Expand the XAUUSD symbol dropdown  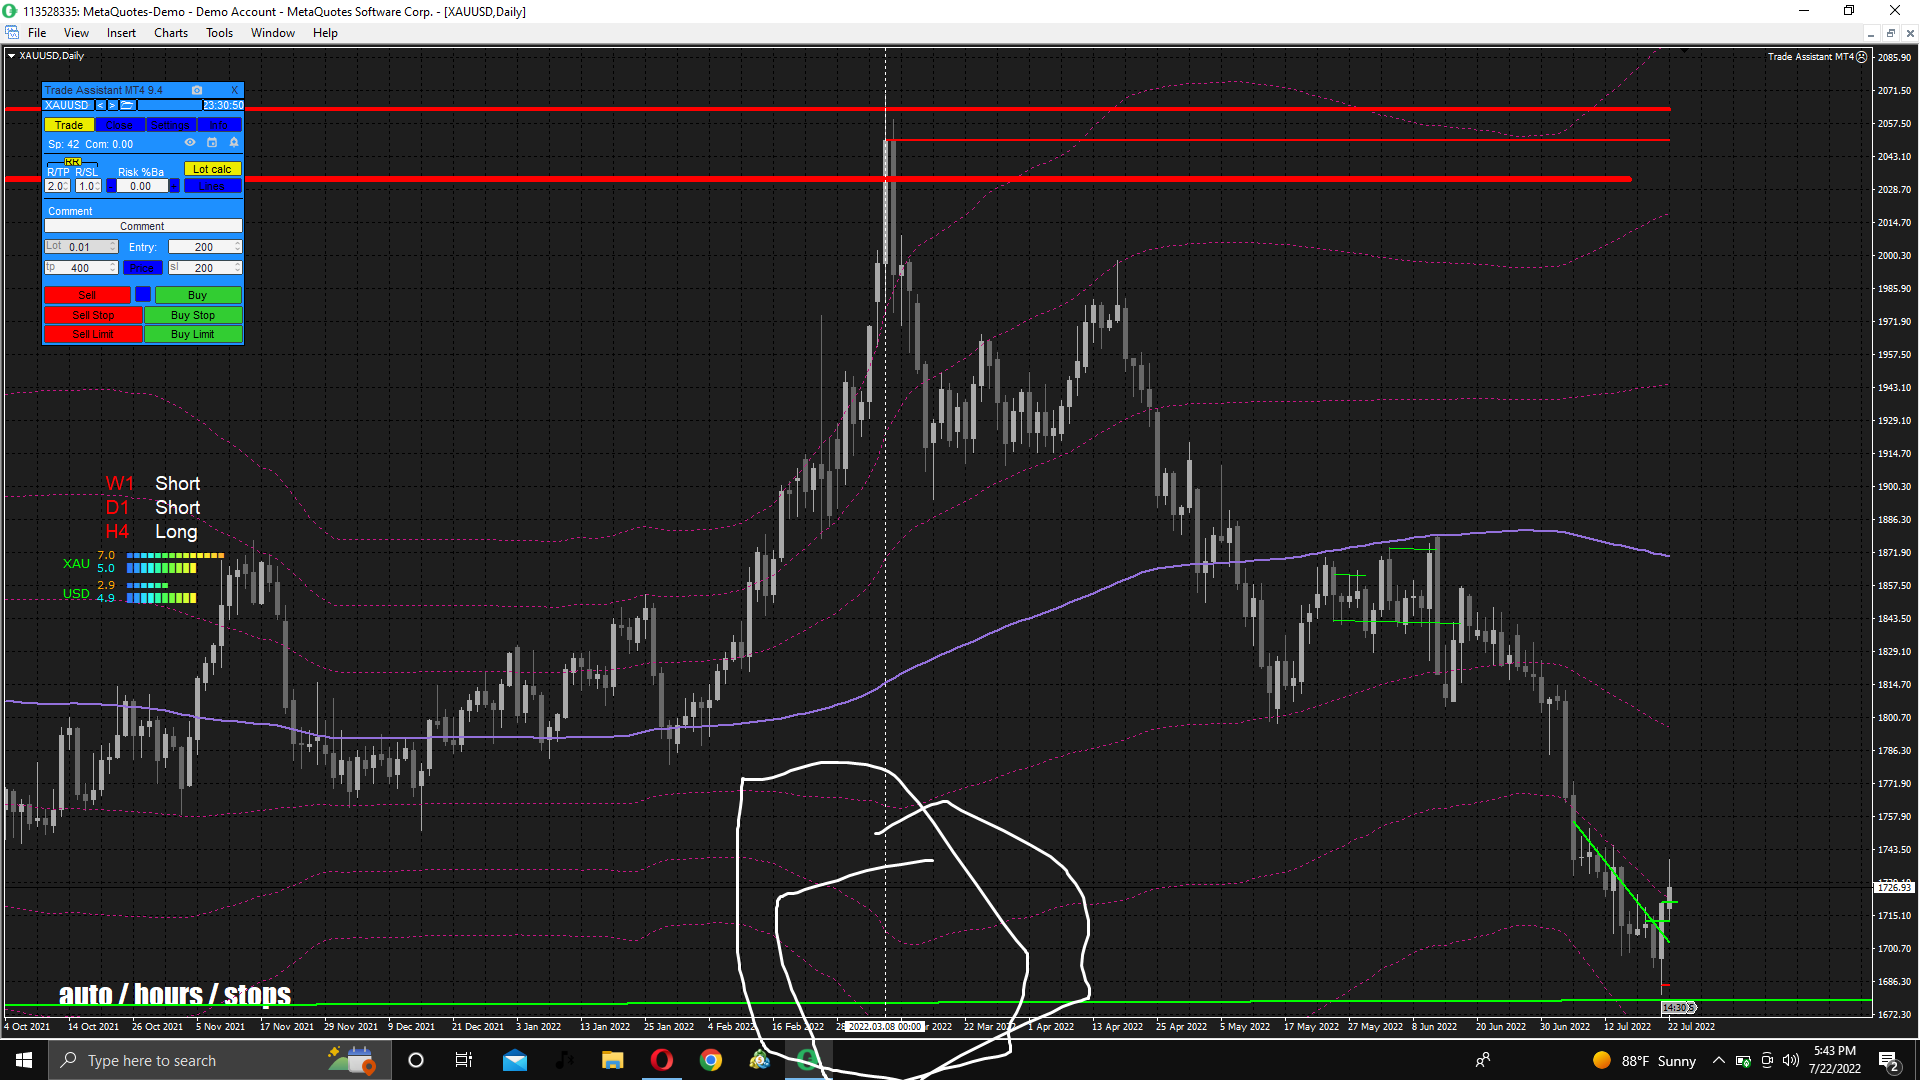tap(88, 105)
